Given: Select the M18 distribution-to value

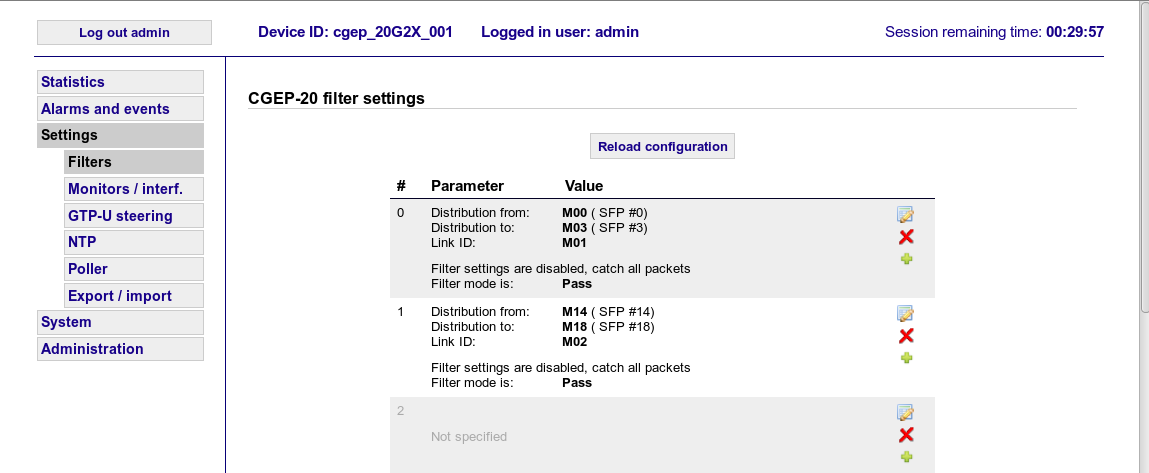Looking at the screenshot, I should (x=574, y=326).
